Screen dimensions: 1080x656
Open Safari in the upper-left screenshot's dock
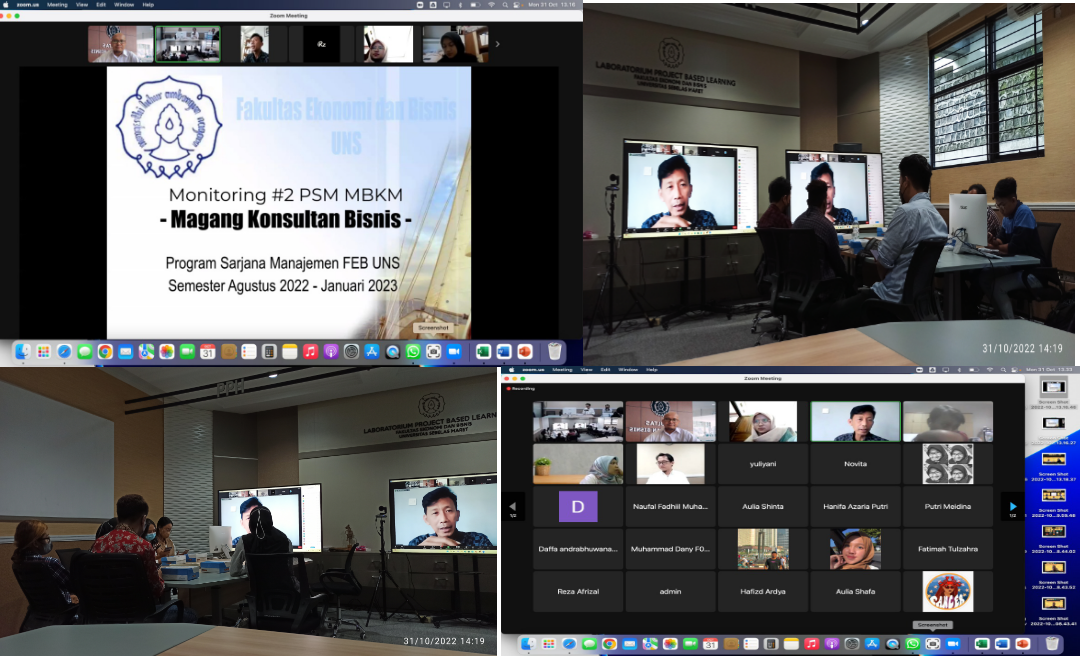[x=64, y=352]
